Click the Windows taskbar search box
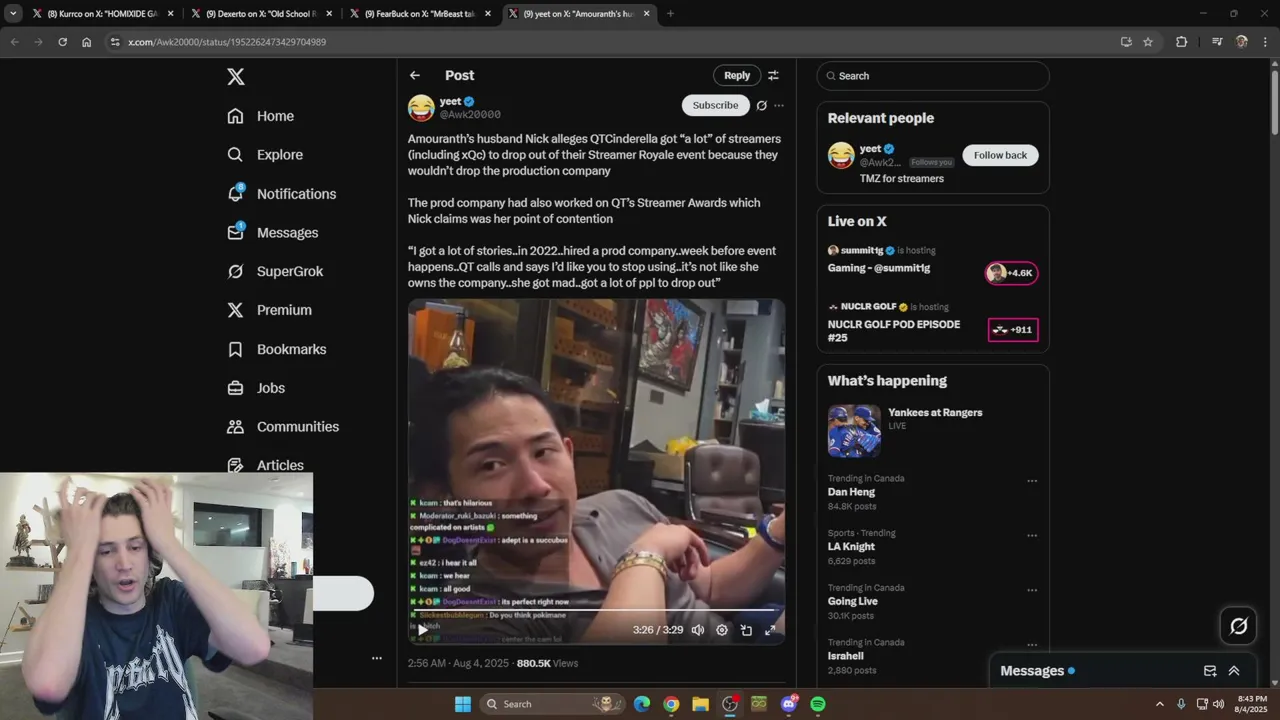 552,704
